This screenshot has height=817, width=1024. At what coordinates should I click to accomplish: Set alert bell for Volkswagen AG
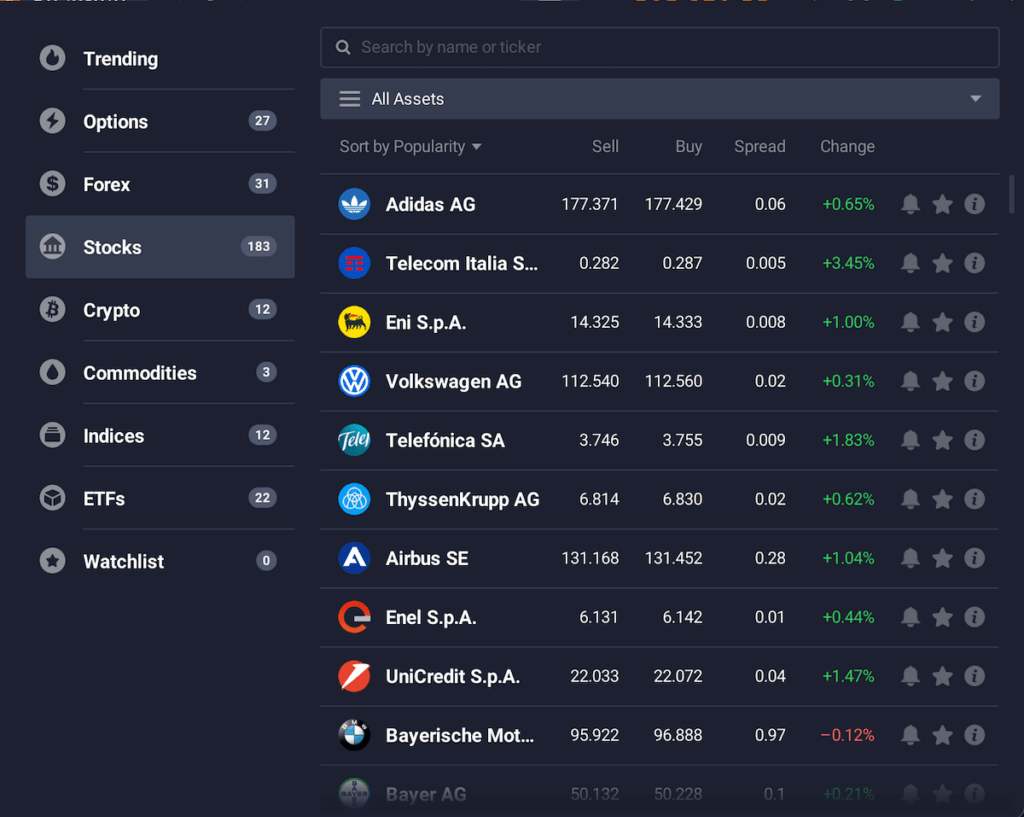[x=910, y=381]
